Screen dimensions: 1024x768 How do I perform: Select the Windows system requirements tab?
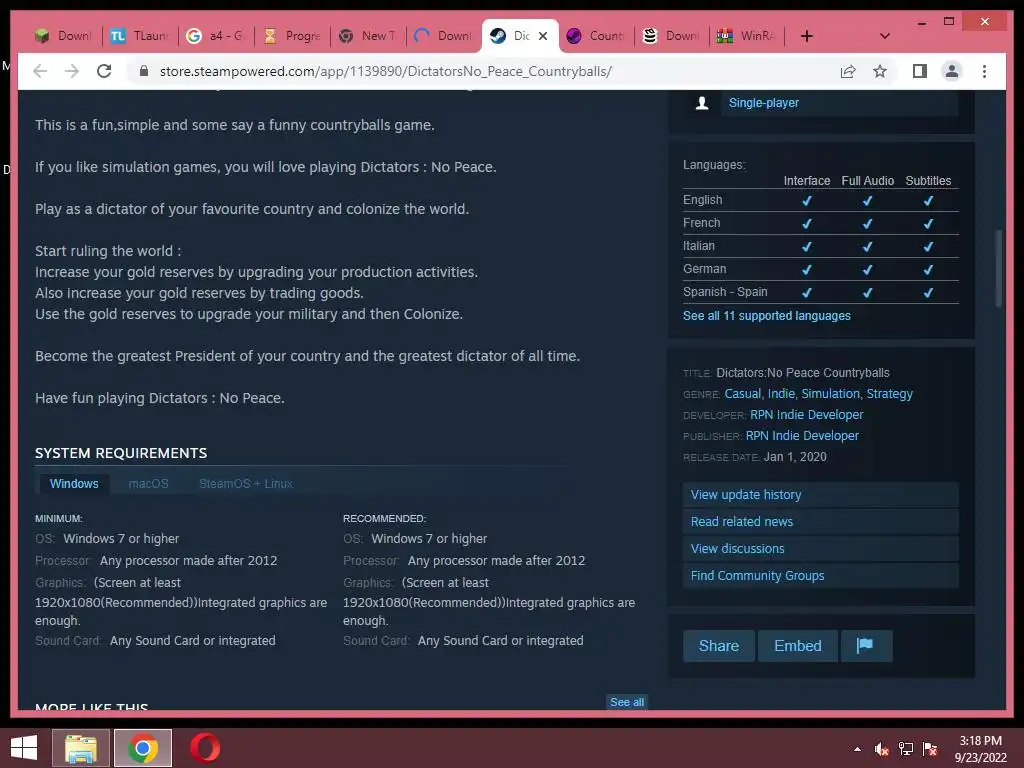pos(74,484)
